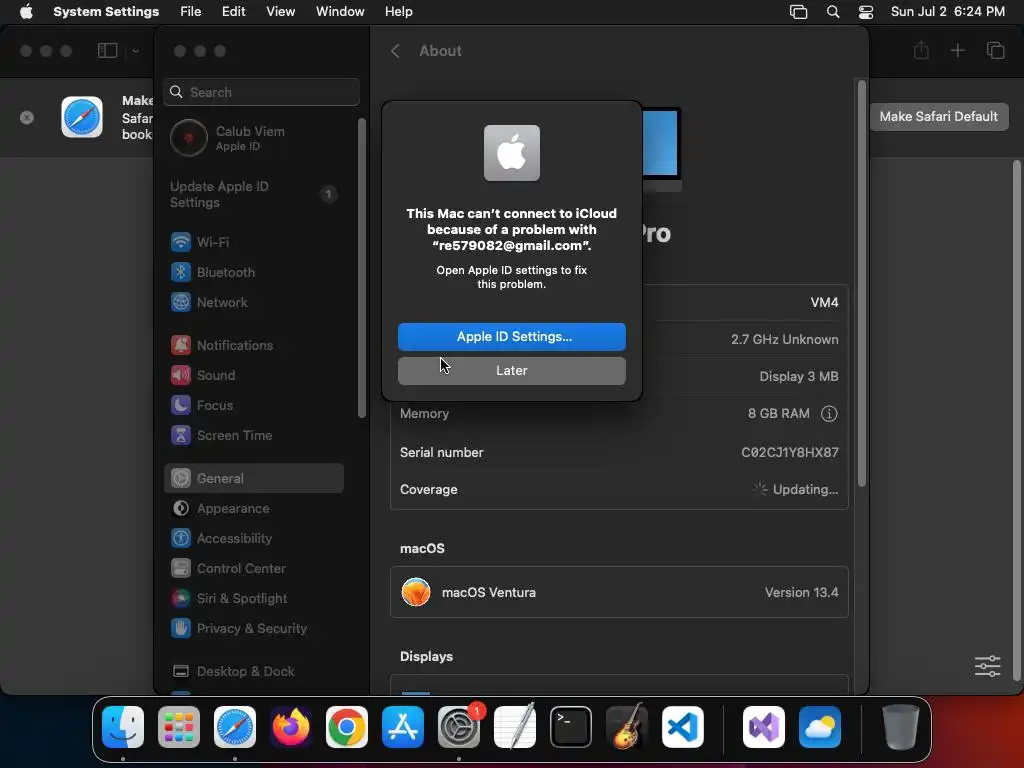Screen dimensions: 1024x768
Task: Click the sidebar scrollbar
Action: pyautogui.click(x=362, y=268)
